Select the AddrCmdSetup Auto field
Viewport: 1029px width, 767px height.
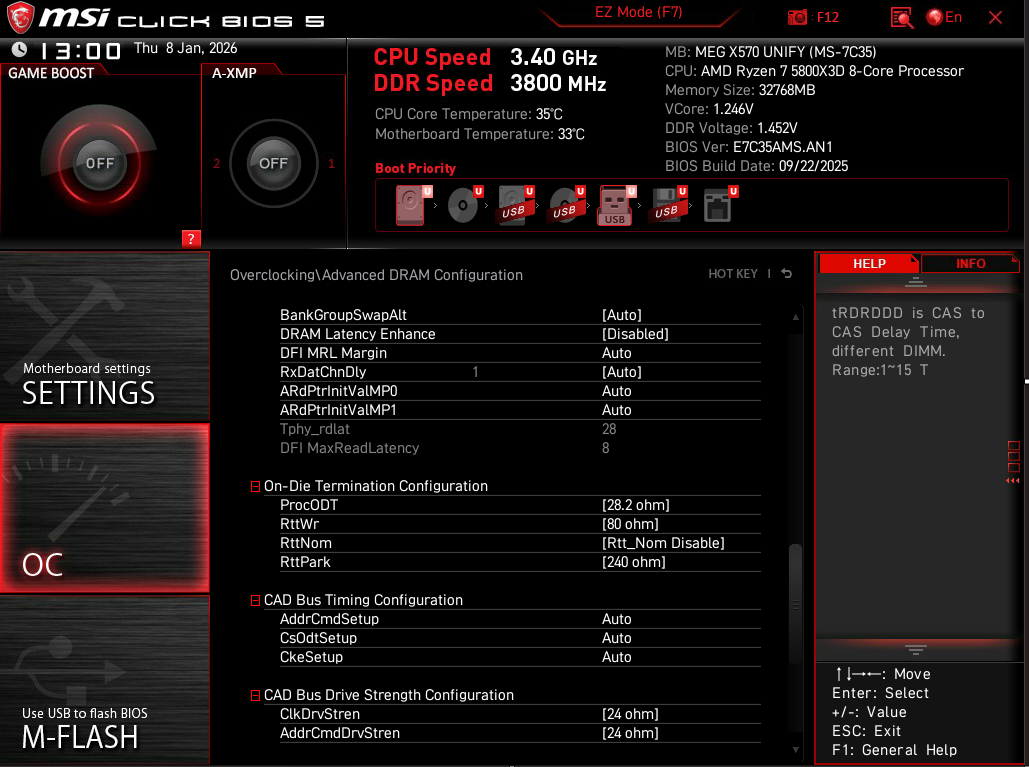click(617, 619)
